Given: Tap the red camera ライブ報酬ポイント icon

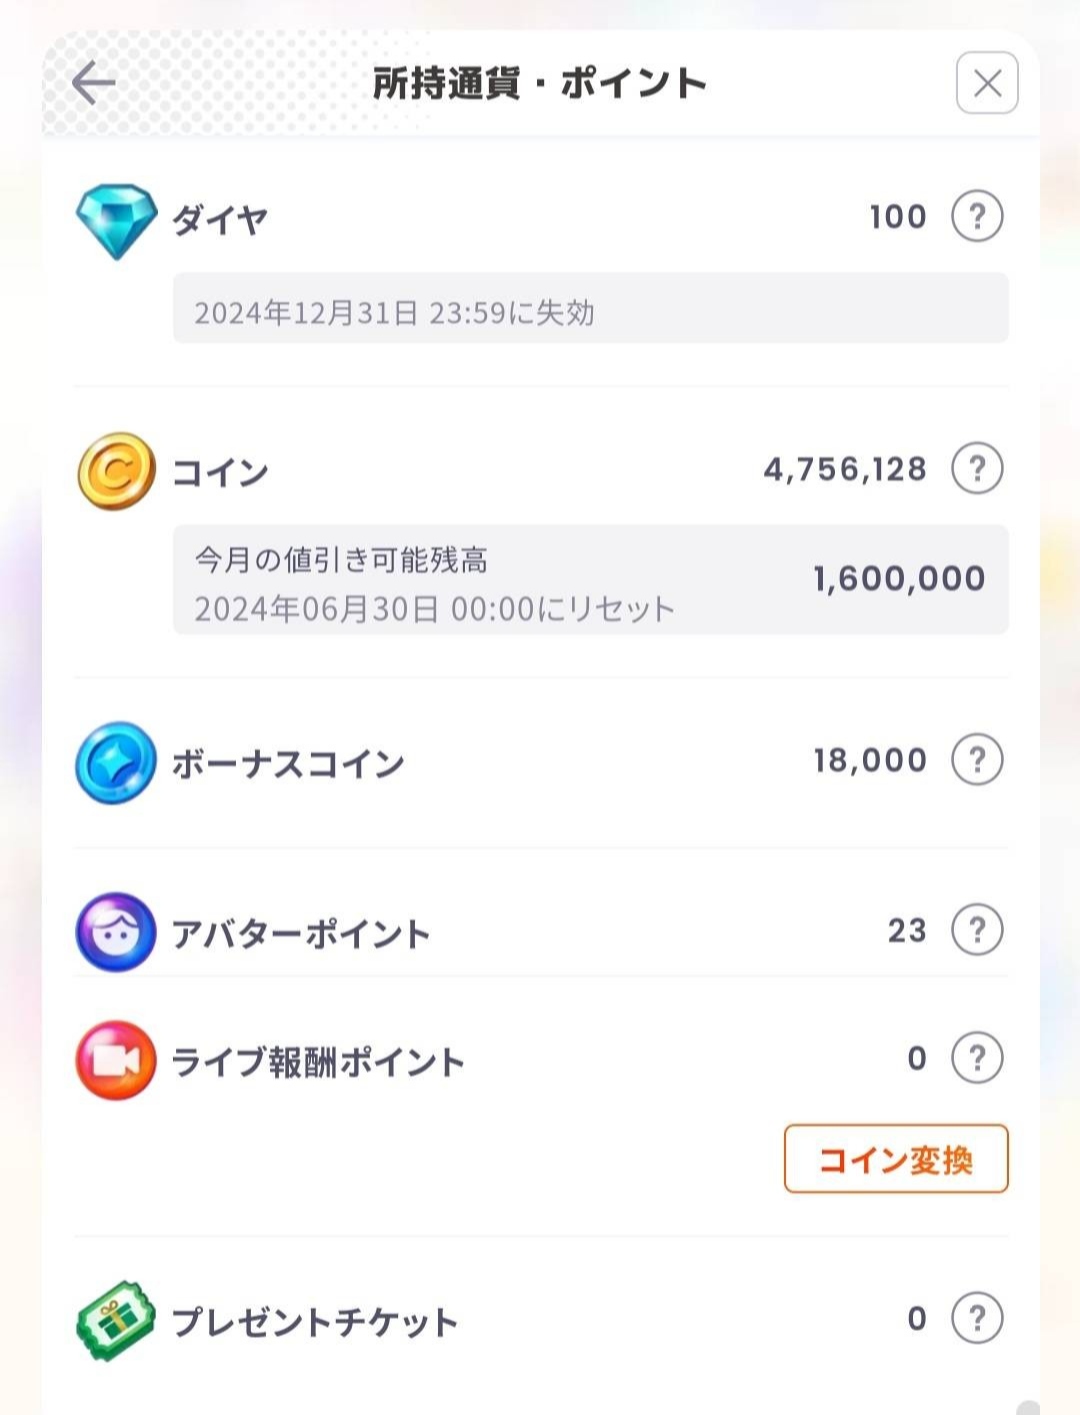Looking at the screenshot, I should pyautogui.click(x=116, y=1060).
